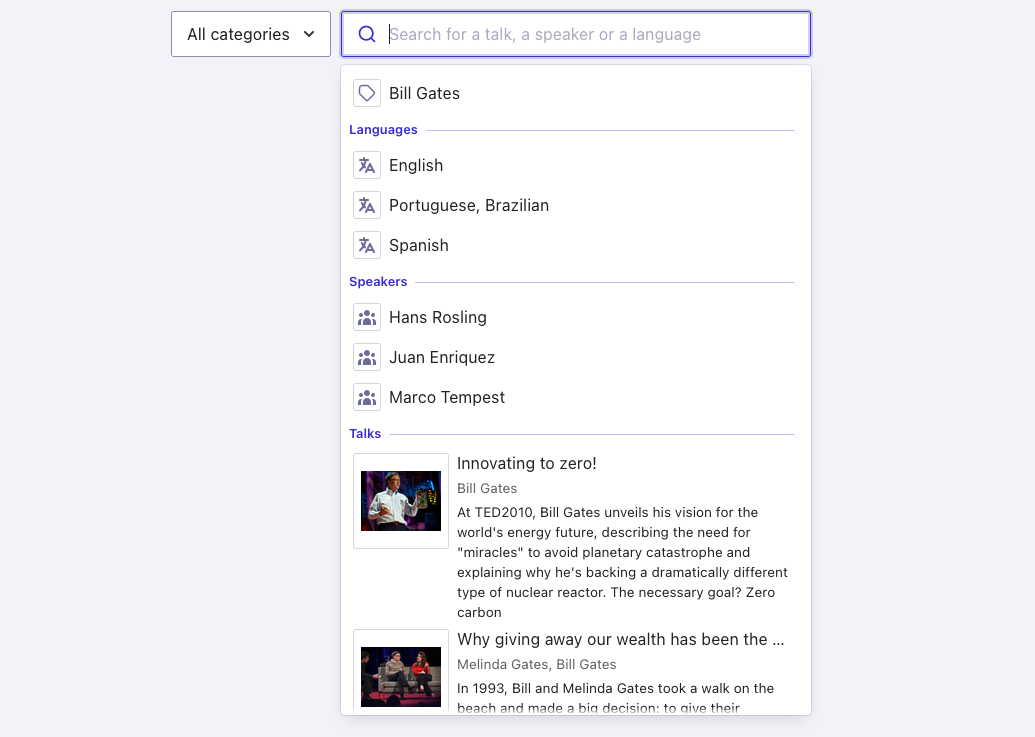The image size is (1035, 737).
Task: Select speaker Hans Rosling
Action: pos(576,317)
